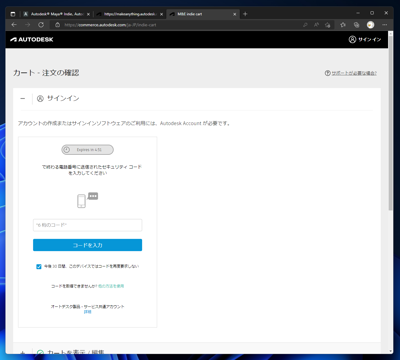This screenshot has height=360, width=400.
Task: Click the 6-digit code input field
Action: [x=87, y=225]
